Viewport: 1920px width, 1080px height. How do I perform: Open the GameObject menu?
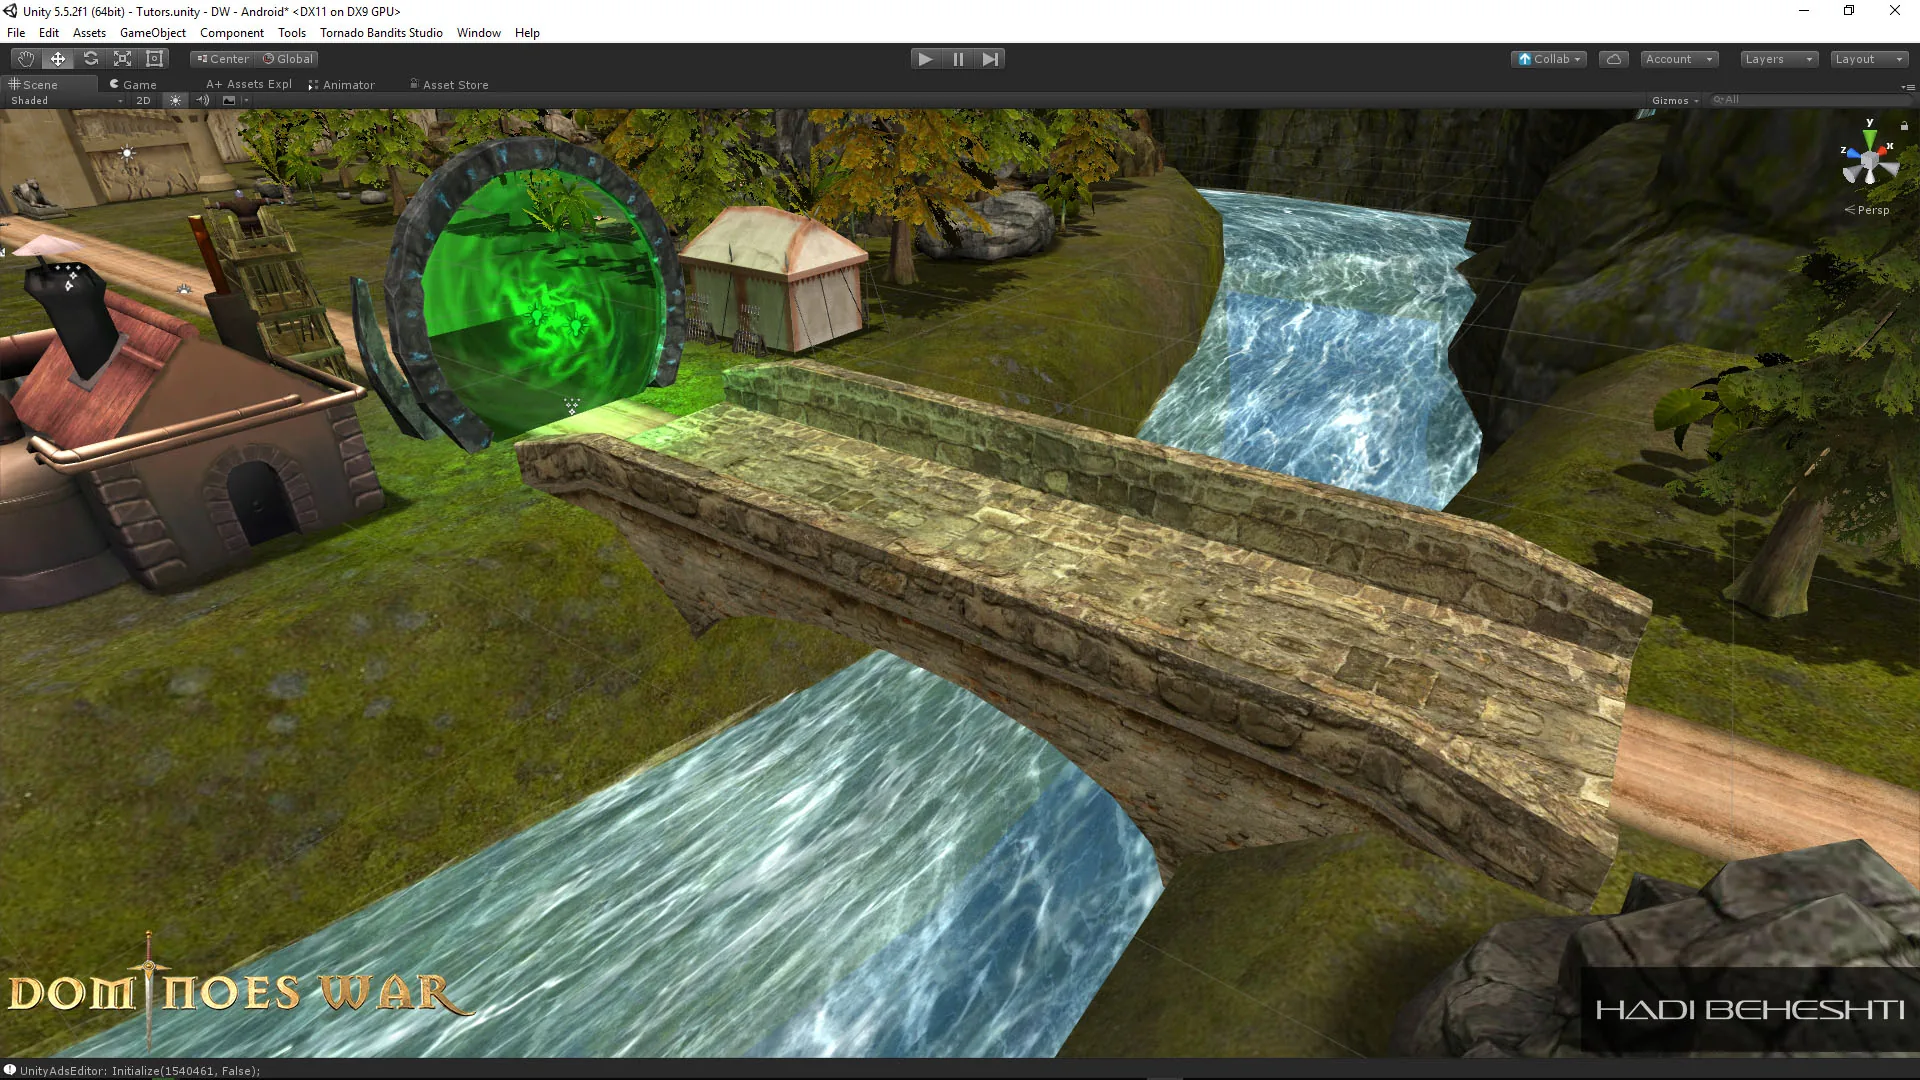coord(153,33)
